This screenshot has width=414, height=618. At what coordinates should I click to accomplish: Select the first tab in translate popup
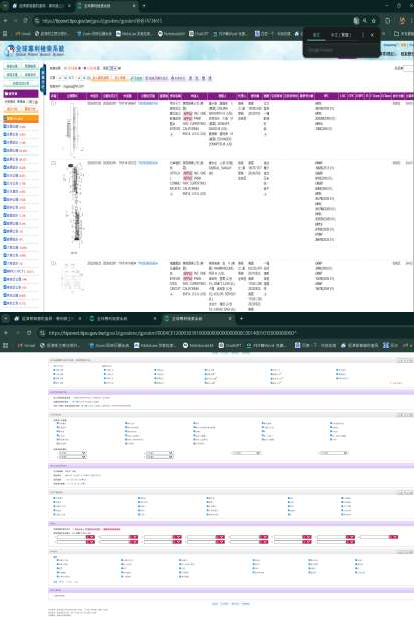pyautogui.click(x=316, y=35)
